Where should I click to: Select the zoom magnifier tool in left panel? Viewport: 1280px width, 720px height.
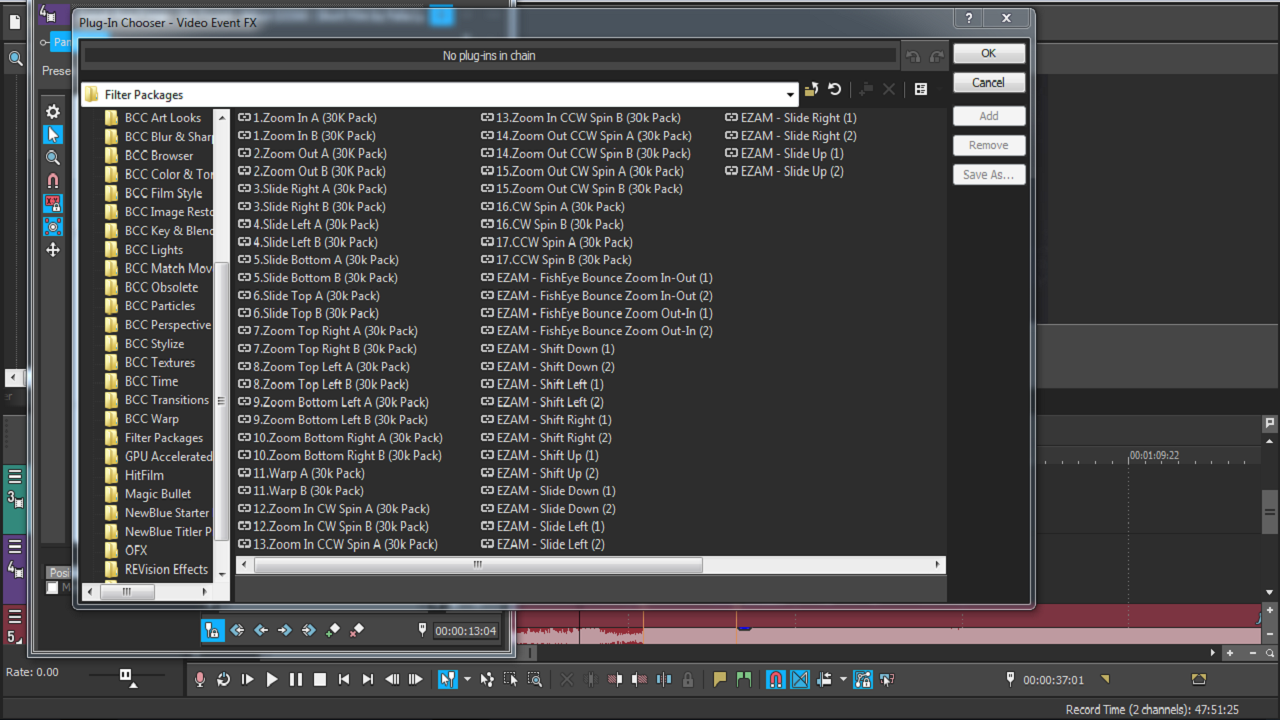click(53, 158)
